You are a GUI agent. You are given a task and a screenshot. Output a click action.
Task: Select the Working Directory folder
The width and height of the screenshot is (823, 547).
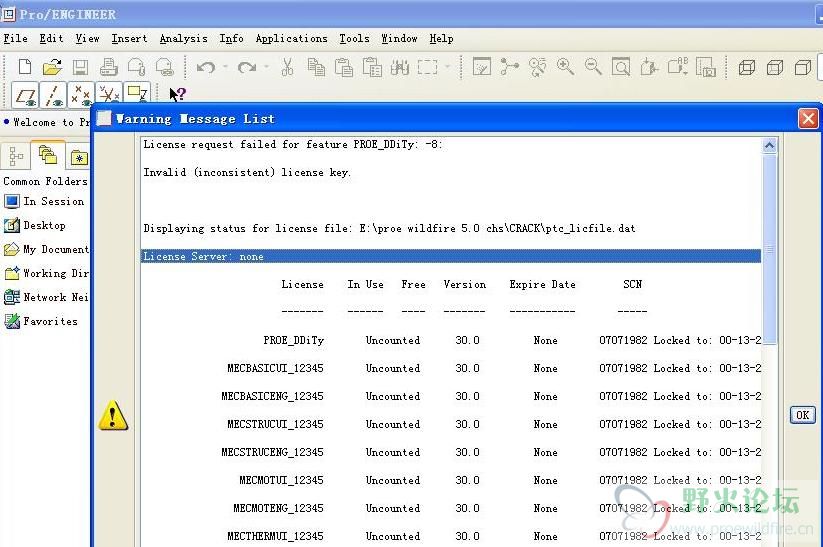point(46,274)
